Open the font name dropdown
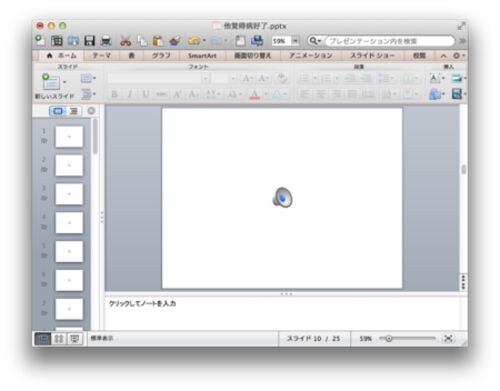Screen dimensions: 500x391 205,79
